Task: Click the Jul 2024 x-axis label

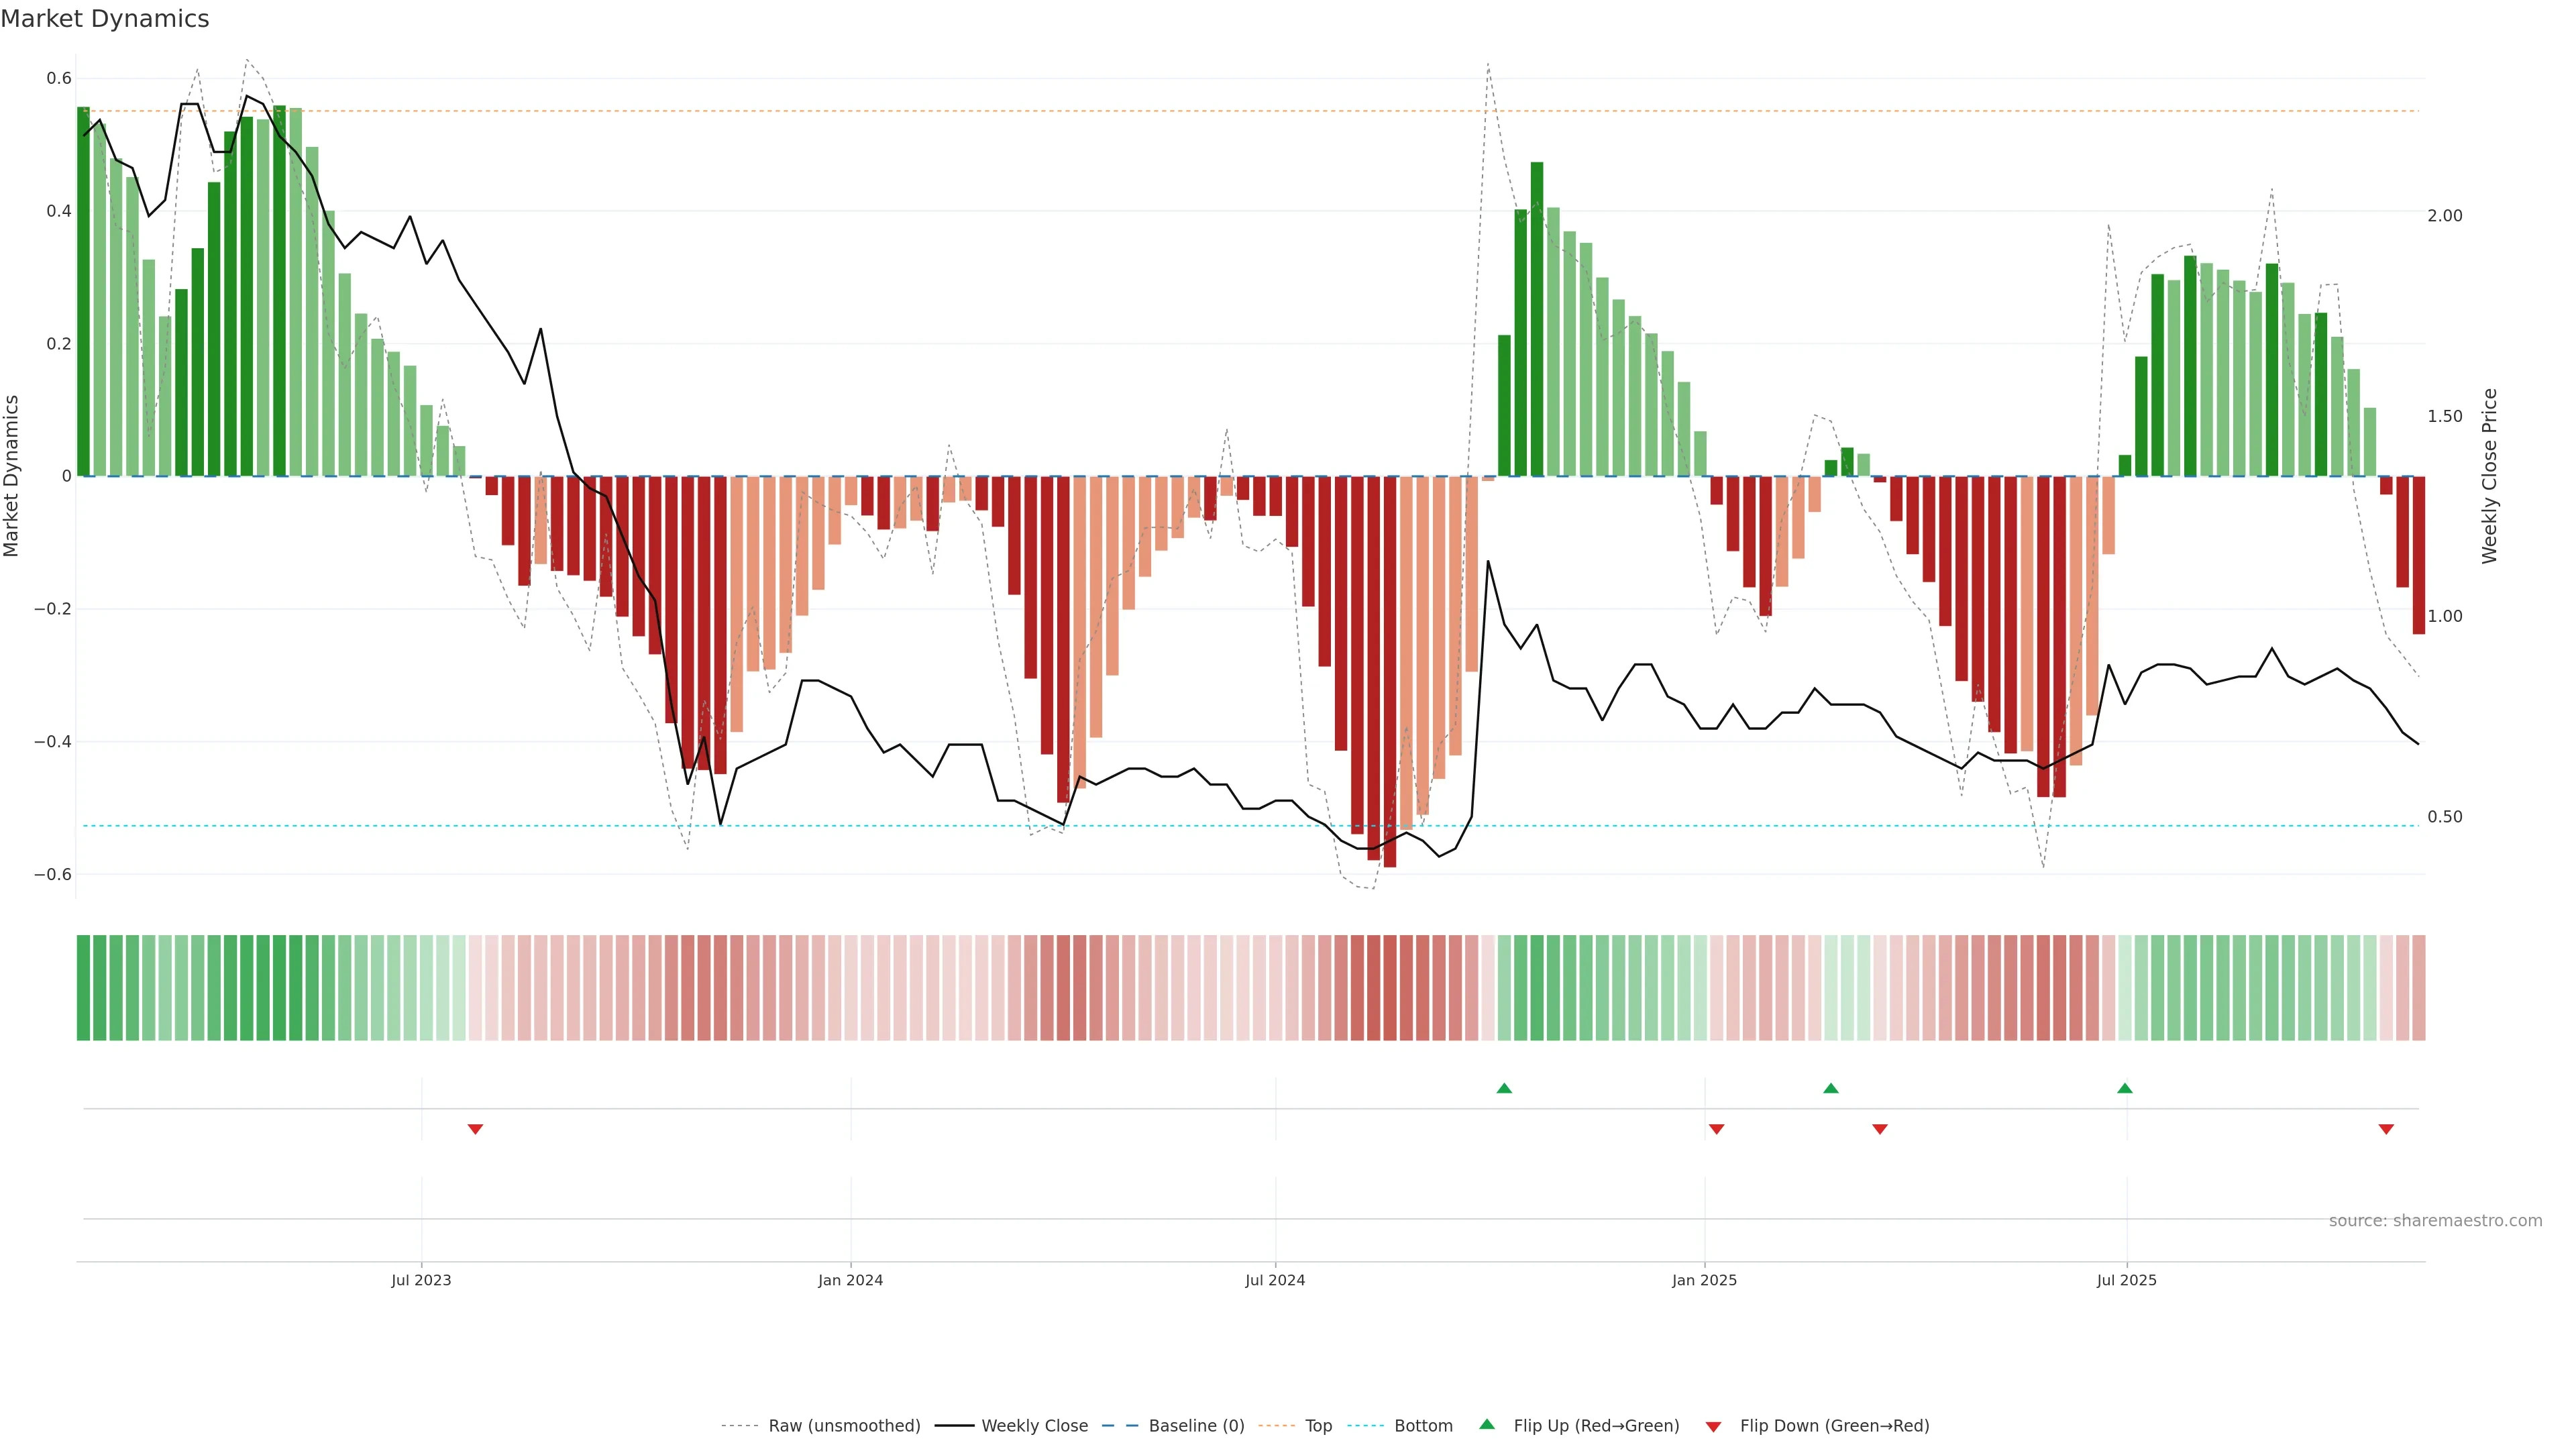Action: coord(1274,1280)
